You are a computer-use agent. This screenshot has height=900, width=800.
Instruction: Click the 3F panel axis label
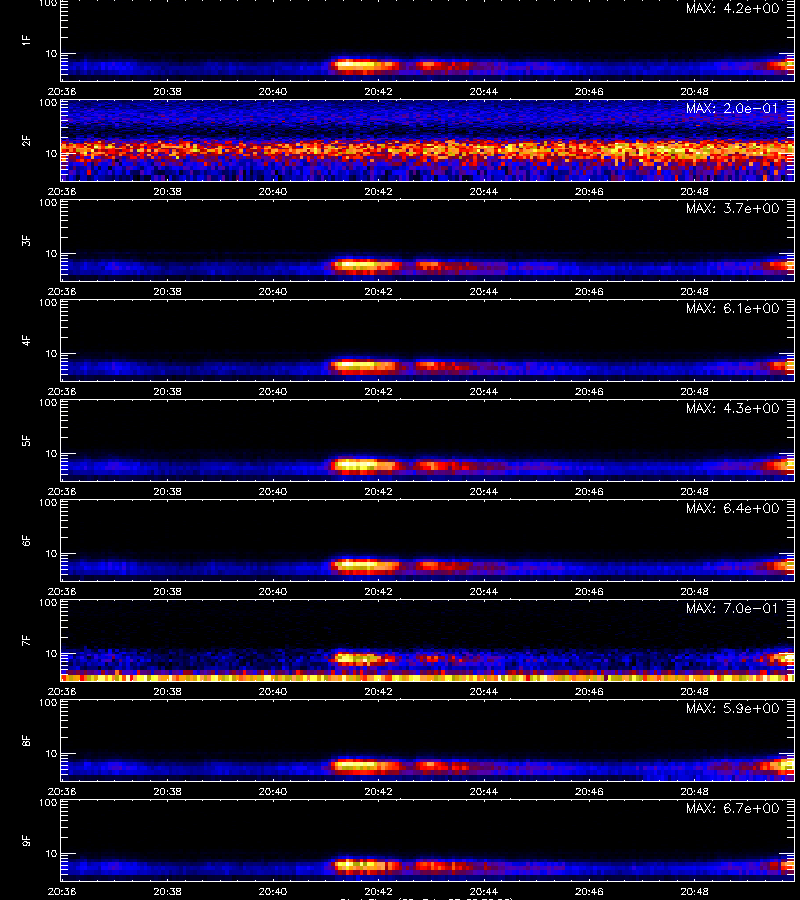tap(26, 240)
